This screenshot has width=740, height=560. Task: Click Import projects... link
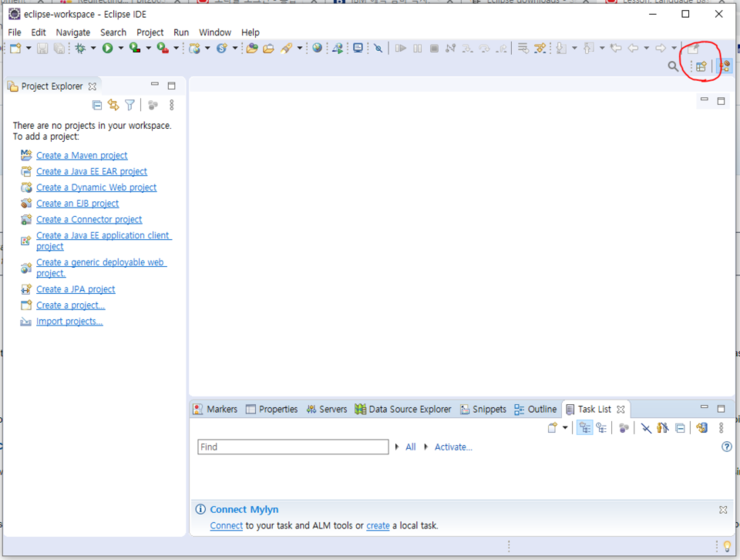[69, 321]
